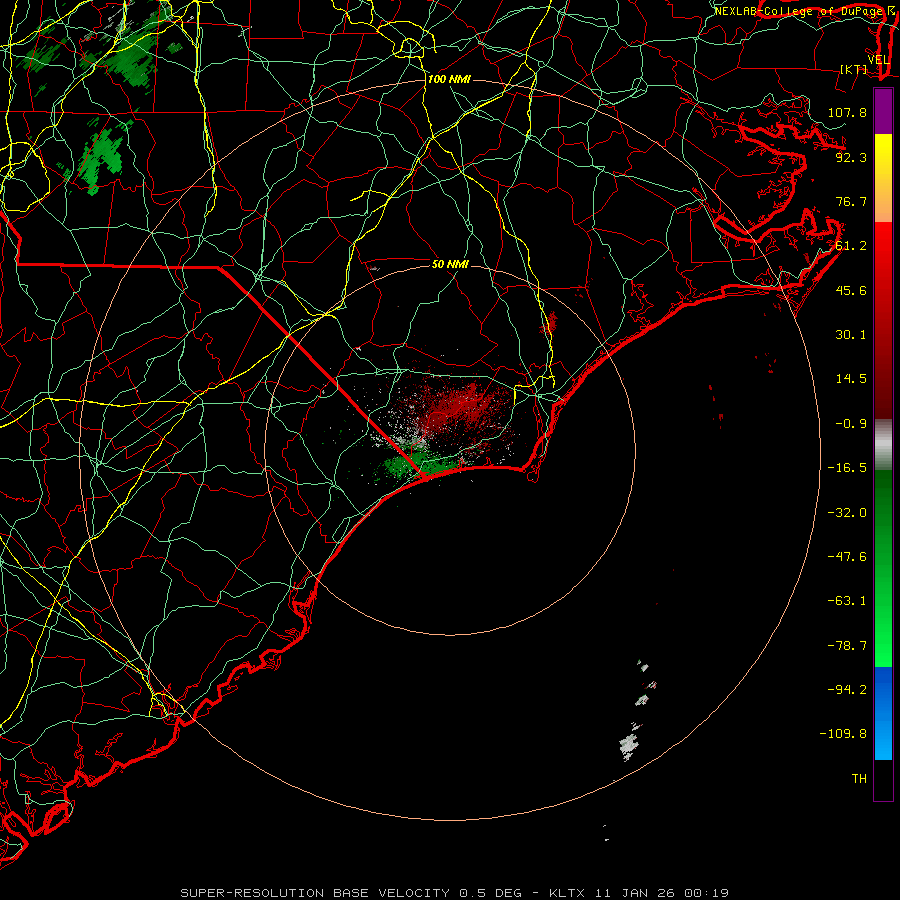Pick the gray near-zero segment of the color bar

tap(883, 445)
